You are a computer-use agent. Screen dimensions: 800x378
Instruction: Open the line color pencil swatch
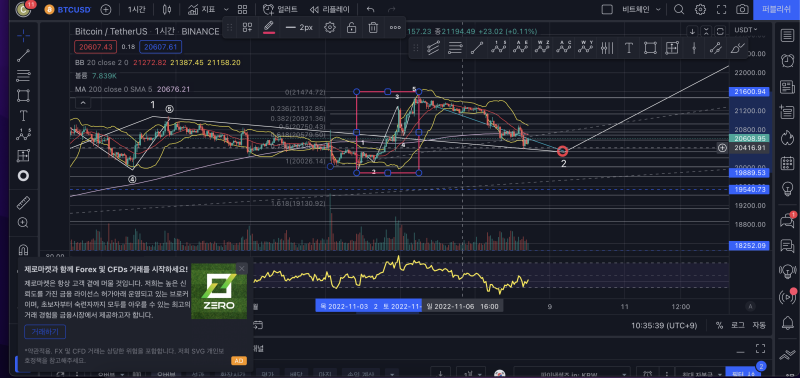pos(269,28)
